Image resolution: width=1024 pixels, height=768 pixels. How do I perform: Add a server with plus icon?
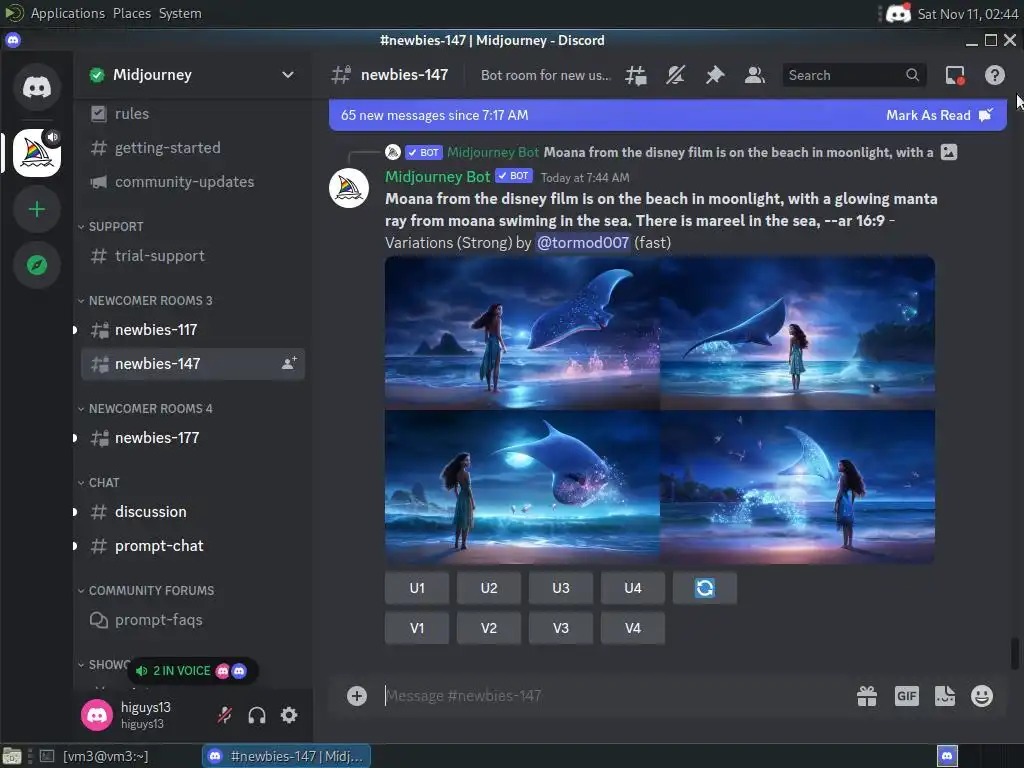(37, 209)
